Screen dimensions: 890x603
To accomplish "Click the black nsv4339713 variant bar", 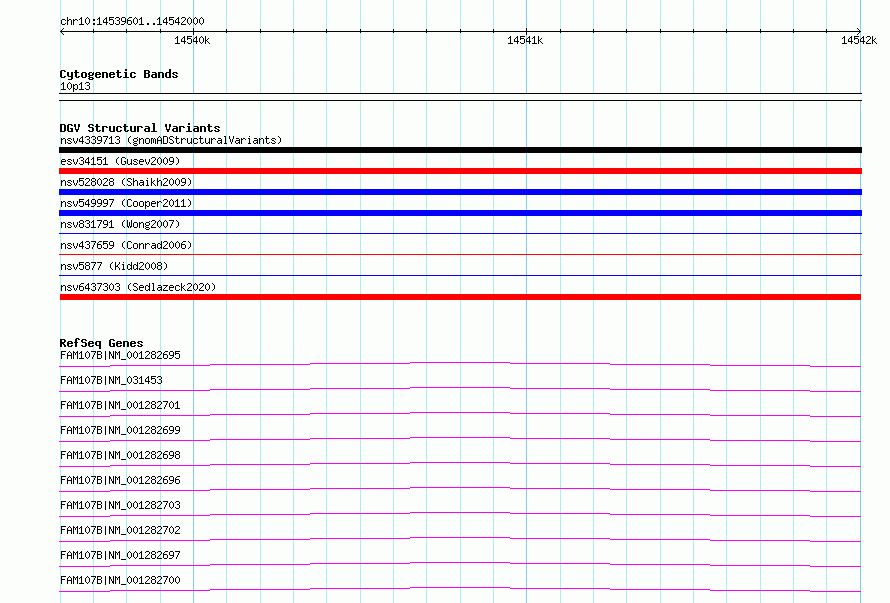I will (460, 150).
